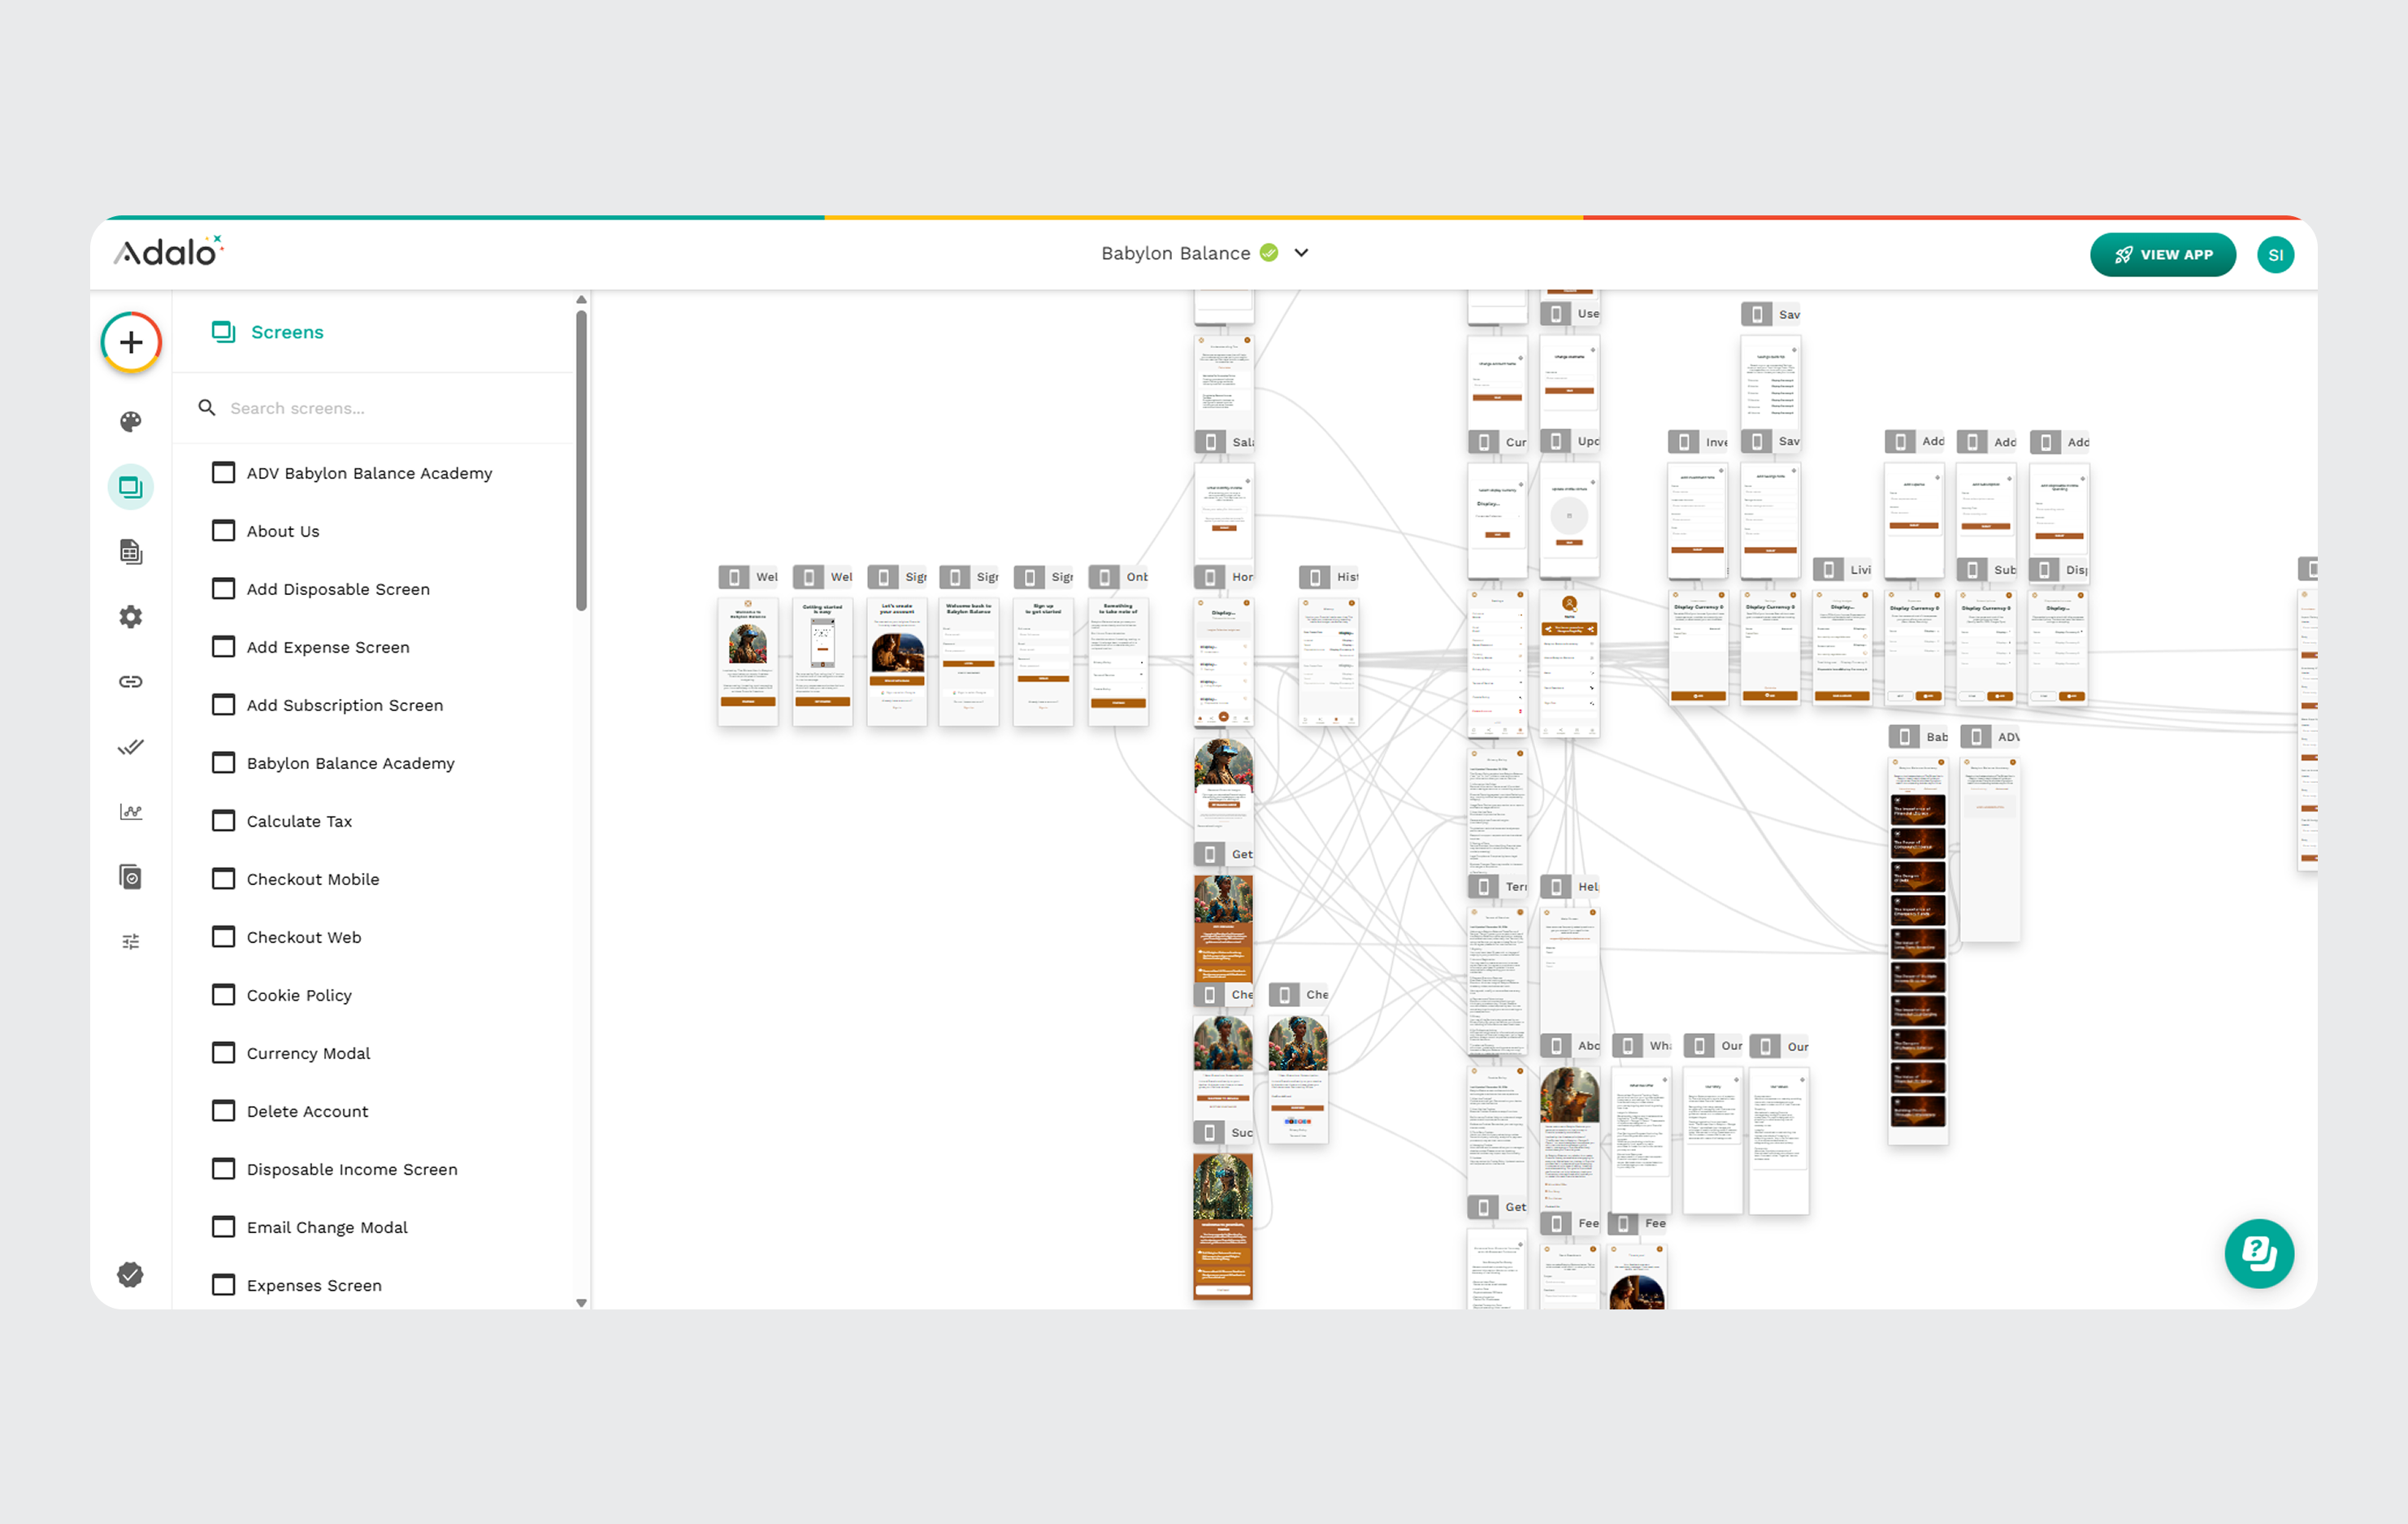The height and width of the screenshot is (1524, 2408).
Task: Open app settings gear icon
Action: pos(131,617)
